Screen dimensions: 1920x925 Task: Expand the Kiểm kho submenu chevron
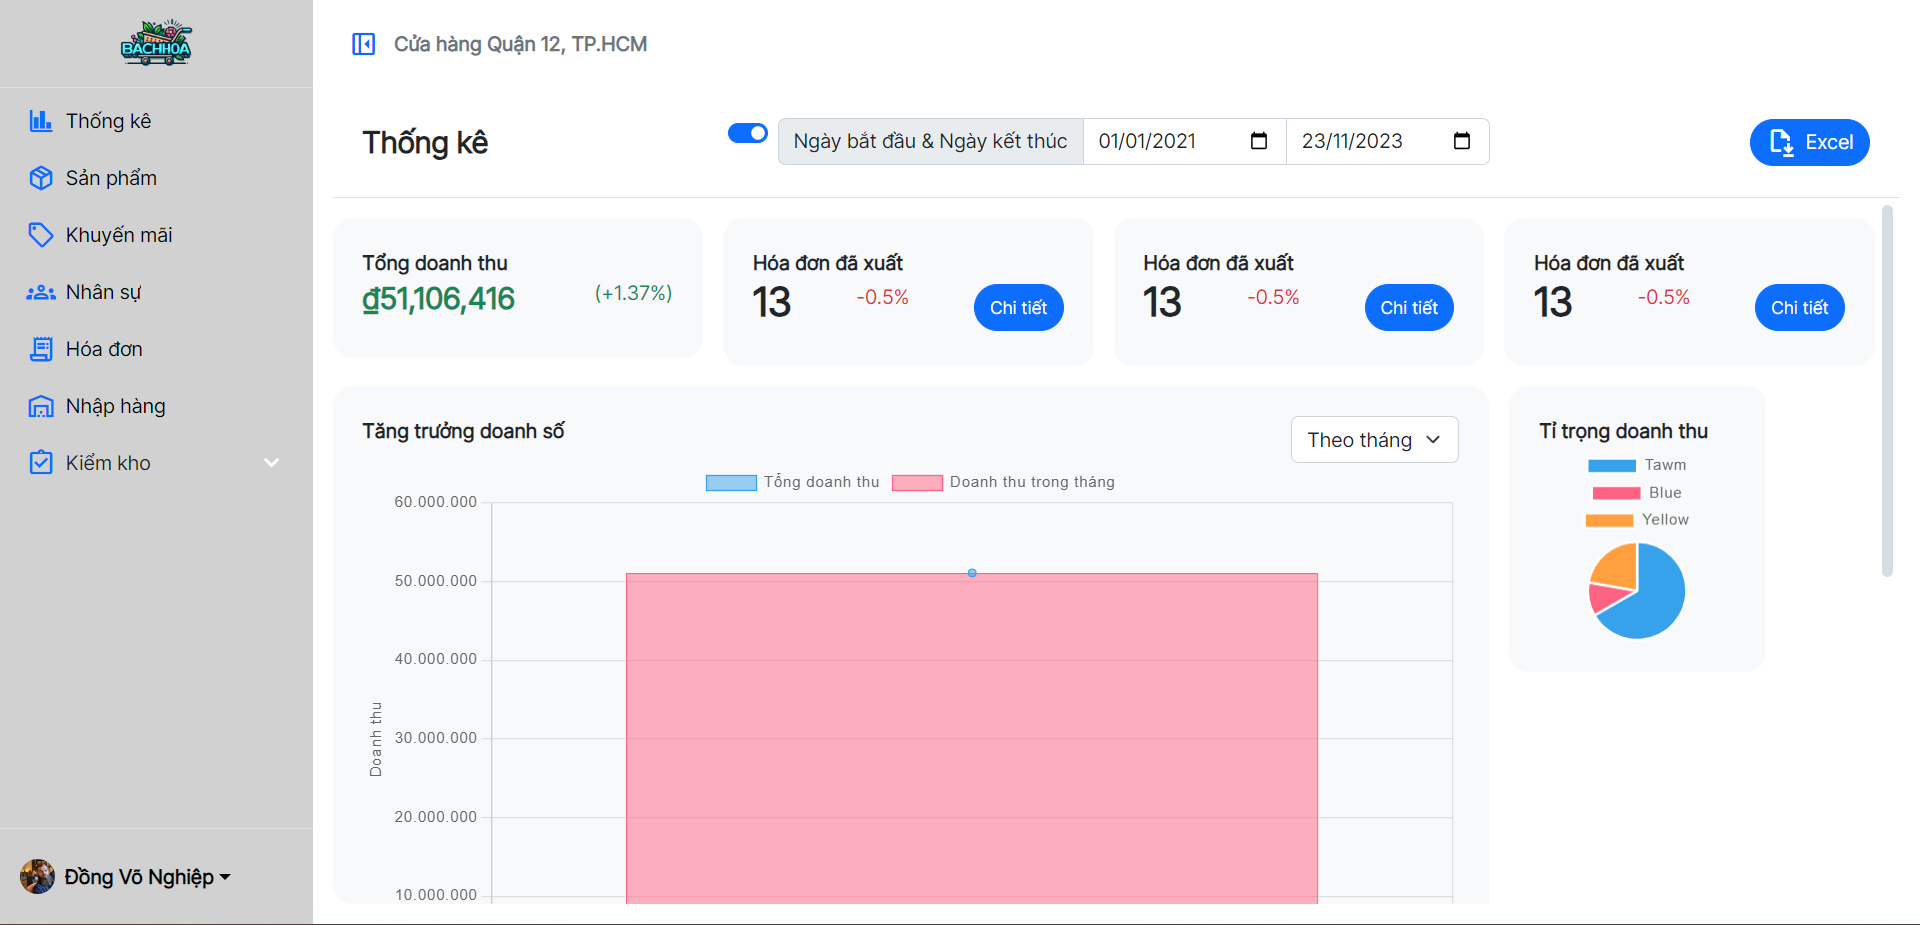pos(271,462)
